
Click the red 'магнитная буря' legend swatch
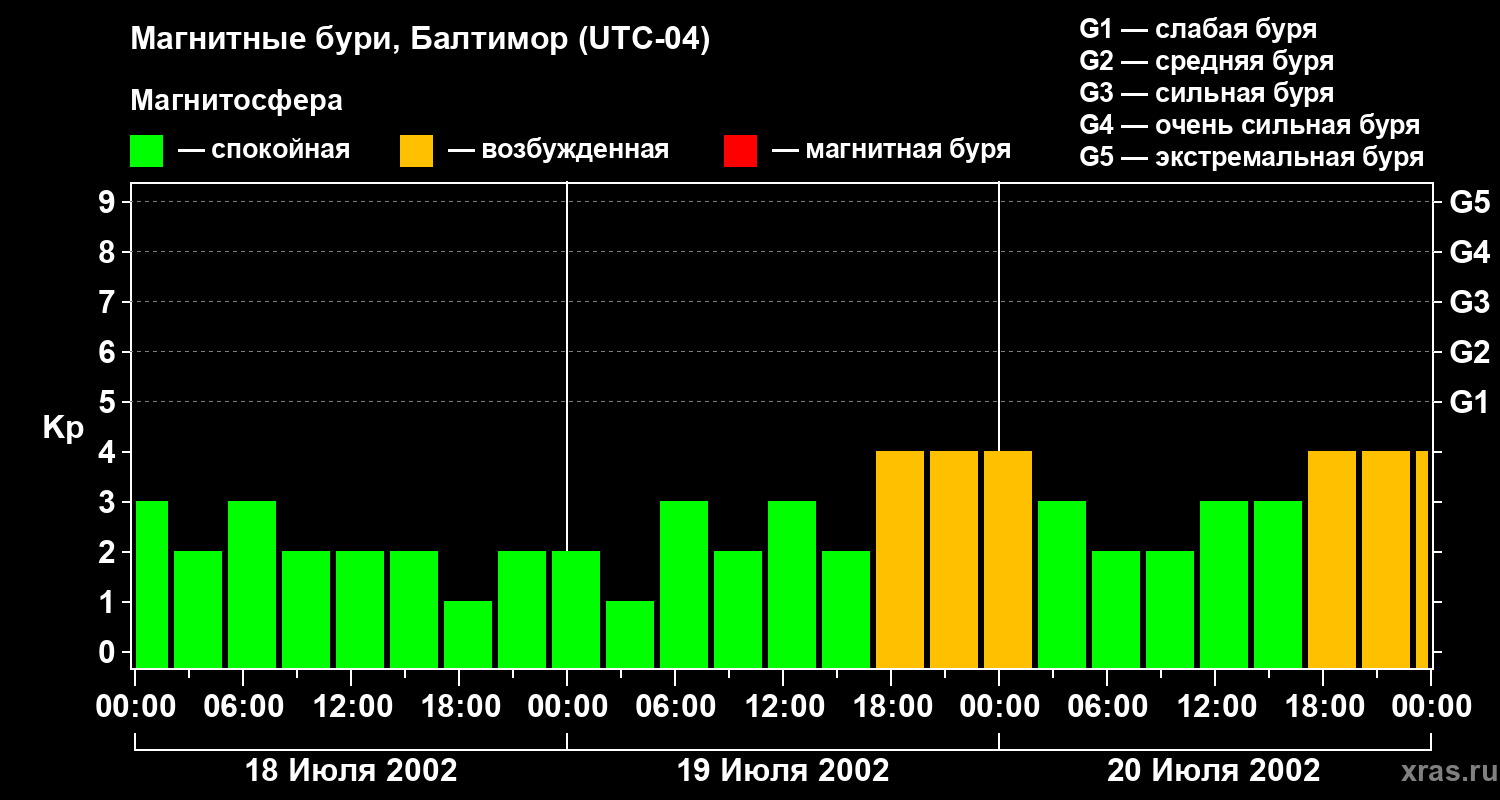click(x=740, y=151)
